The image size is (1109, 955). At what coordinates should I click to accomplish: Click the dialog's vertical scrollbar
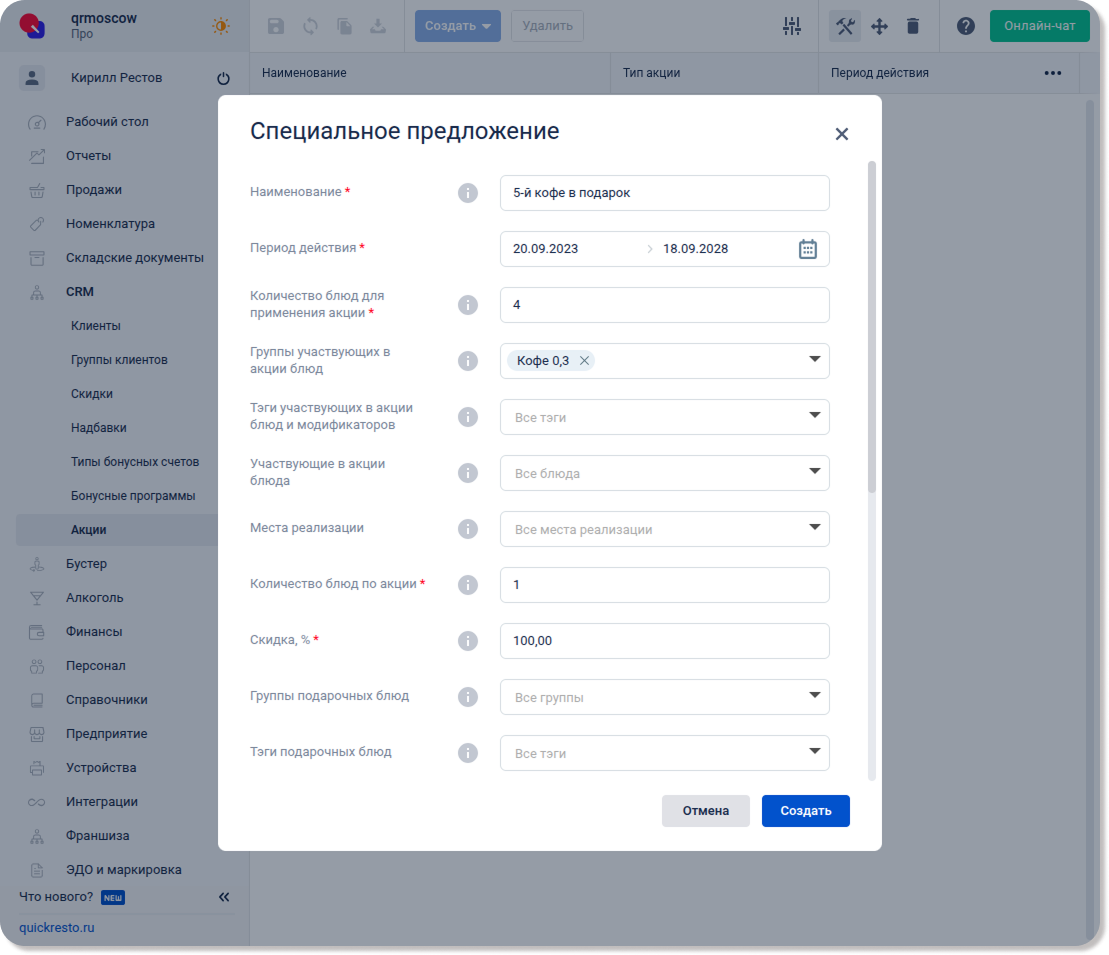click(x=872, y=330)
